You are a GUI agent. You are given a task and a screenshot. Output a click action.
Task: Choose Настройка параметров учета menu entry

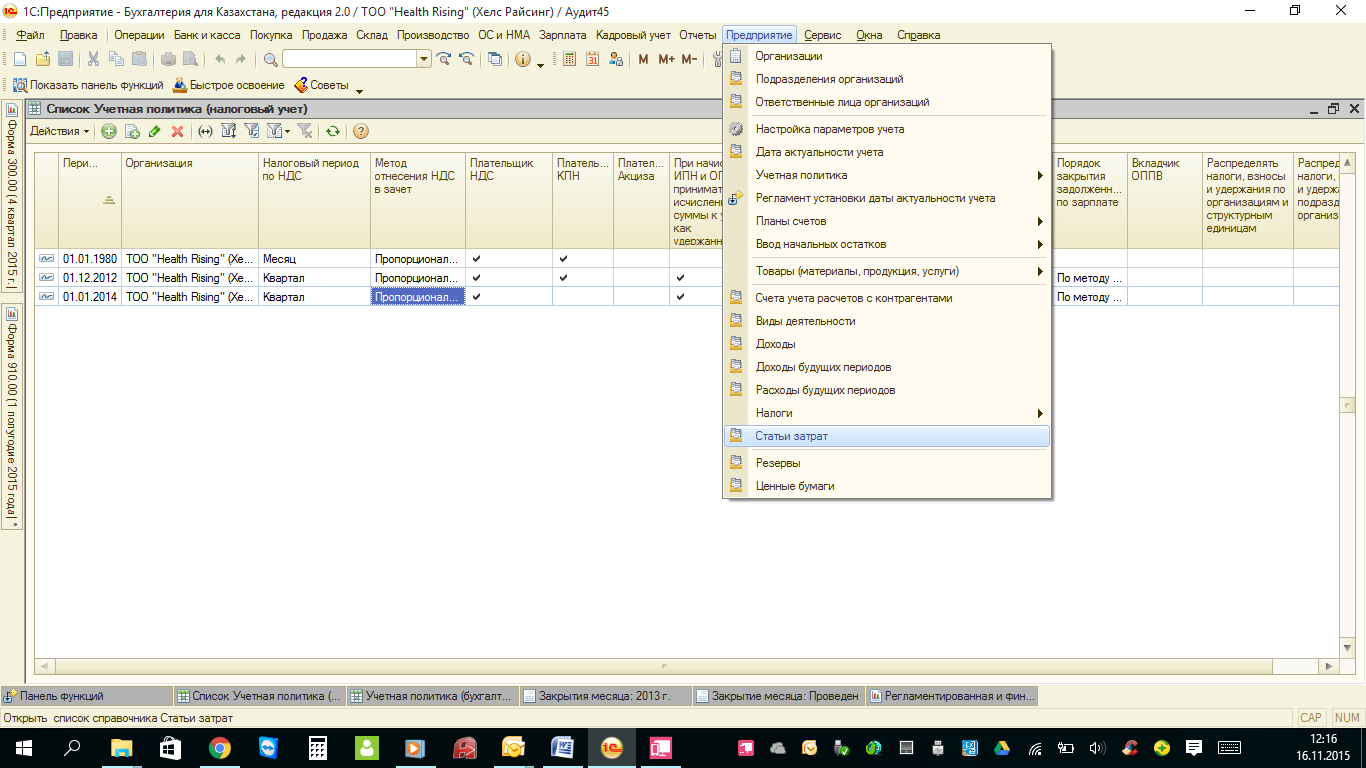tap(887, 129)
